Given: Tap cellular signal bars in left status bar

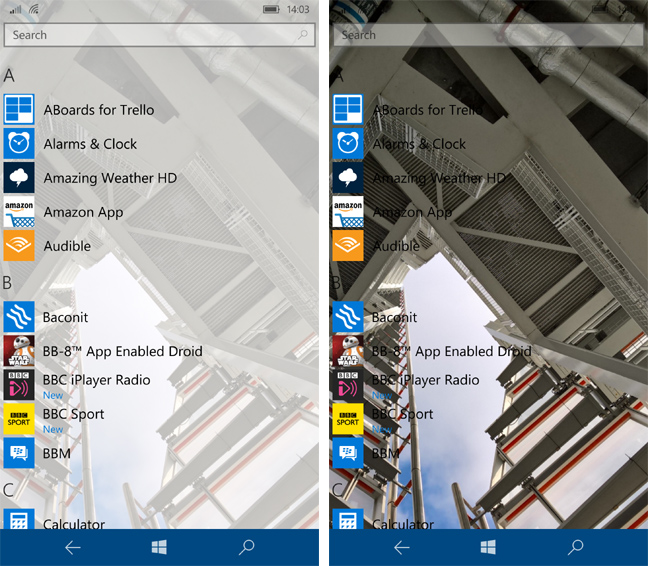Looking at the screenshot, I should (x=16, y=9).
